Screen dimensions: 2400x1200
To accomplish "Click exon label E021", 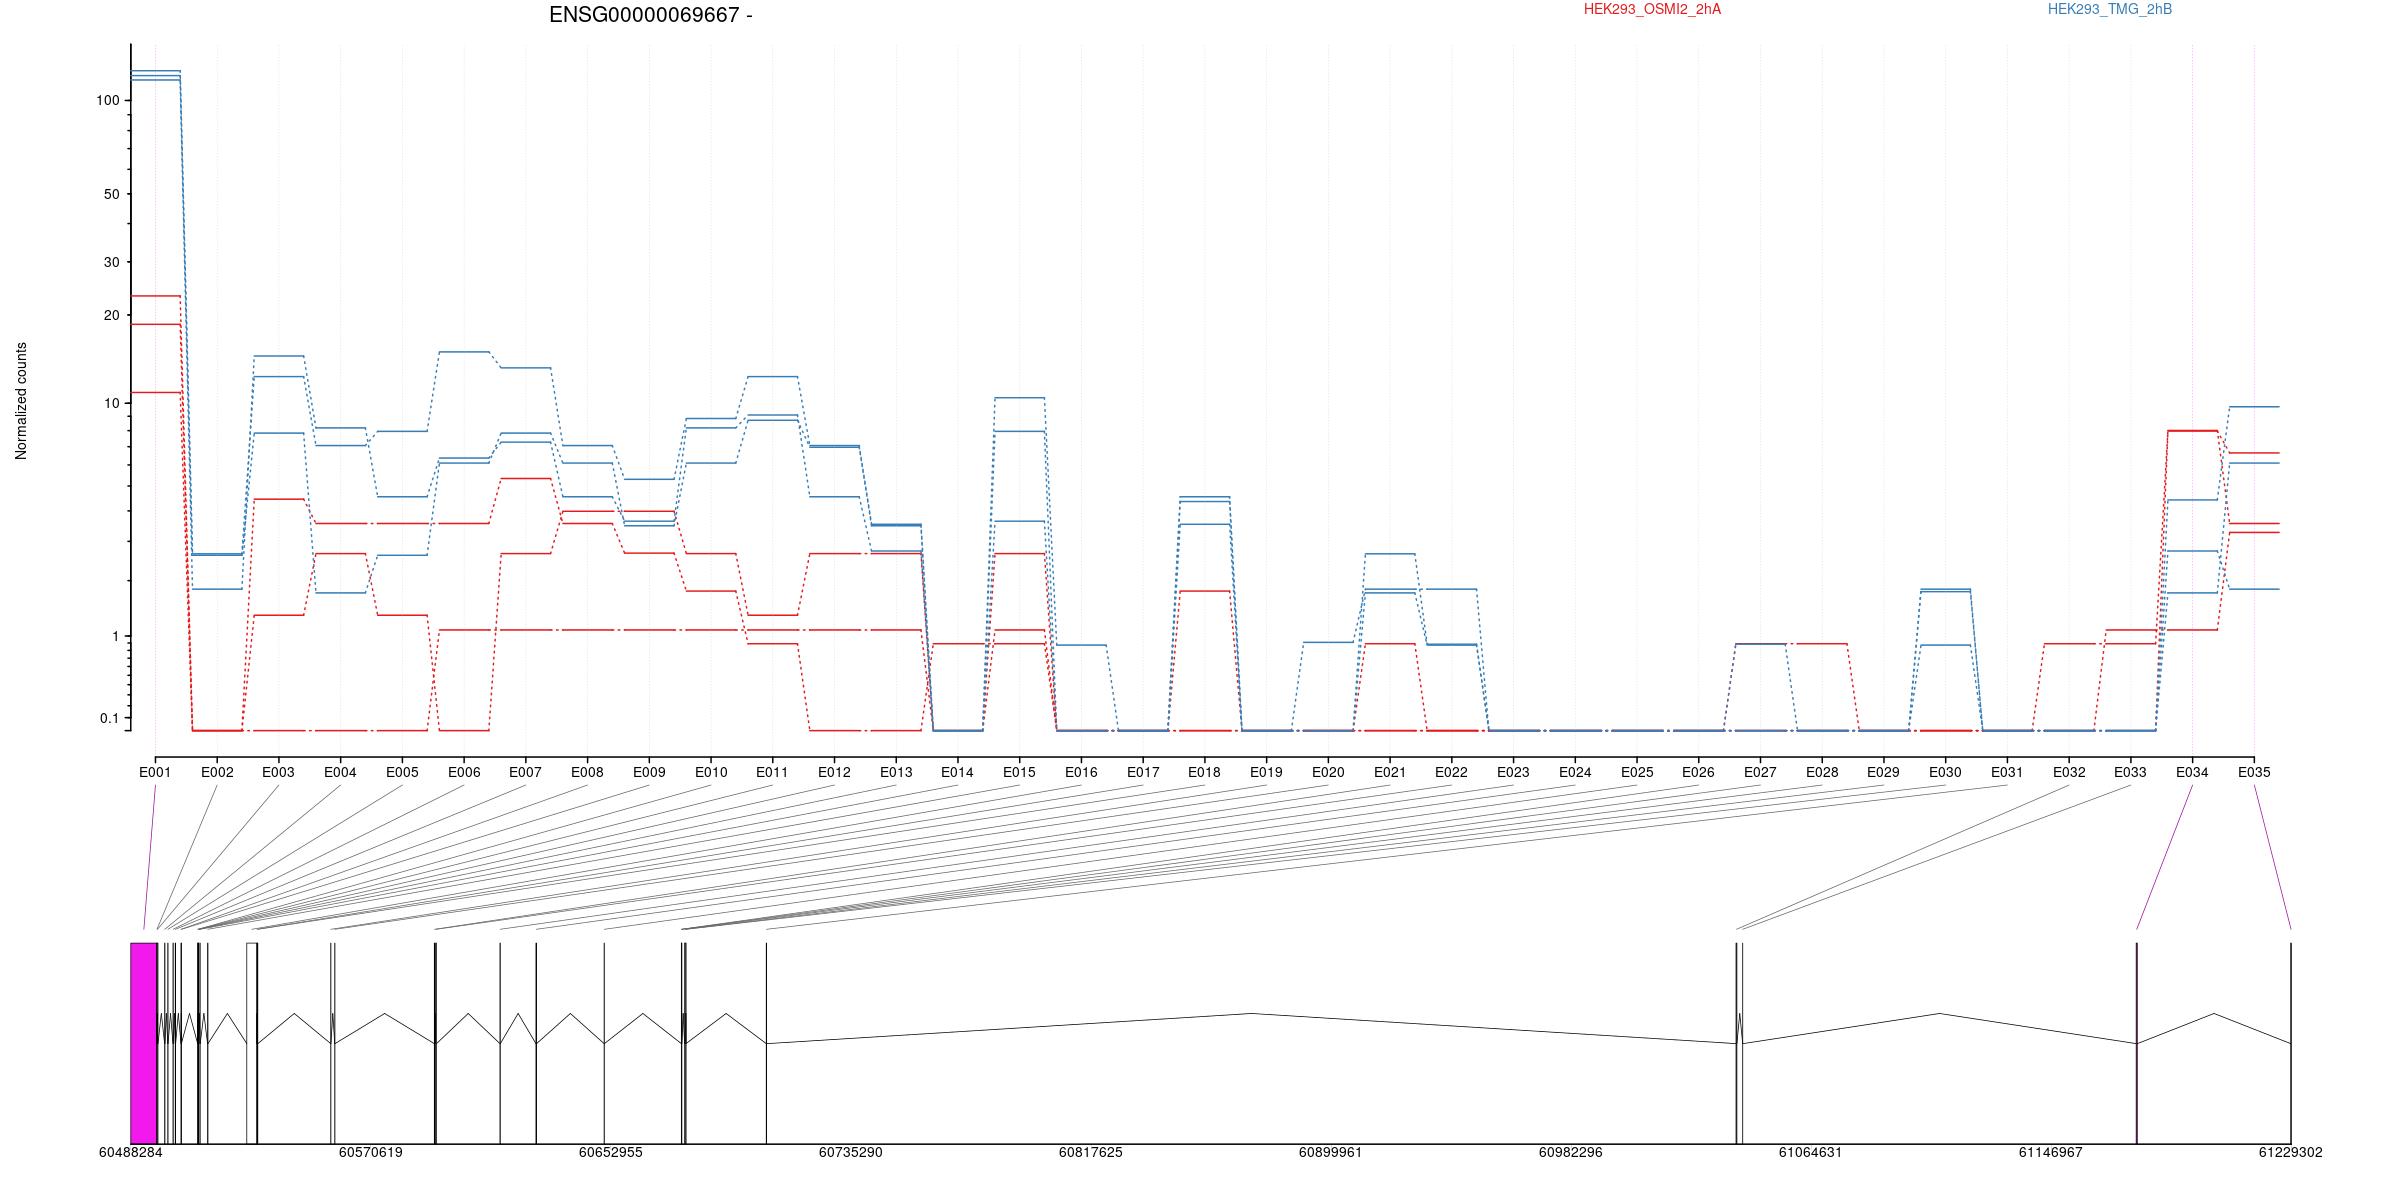I will [x=1390, y=772].
